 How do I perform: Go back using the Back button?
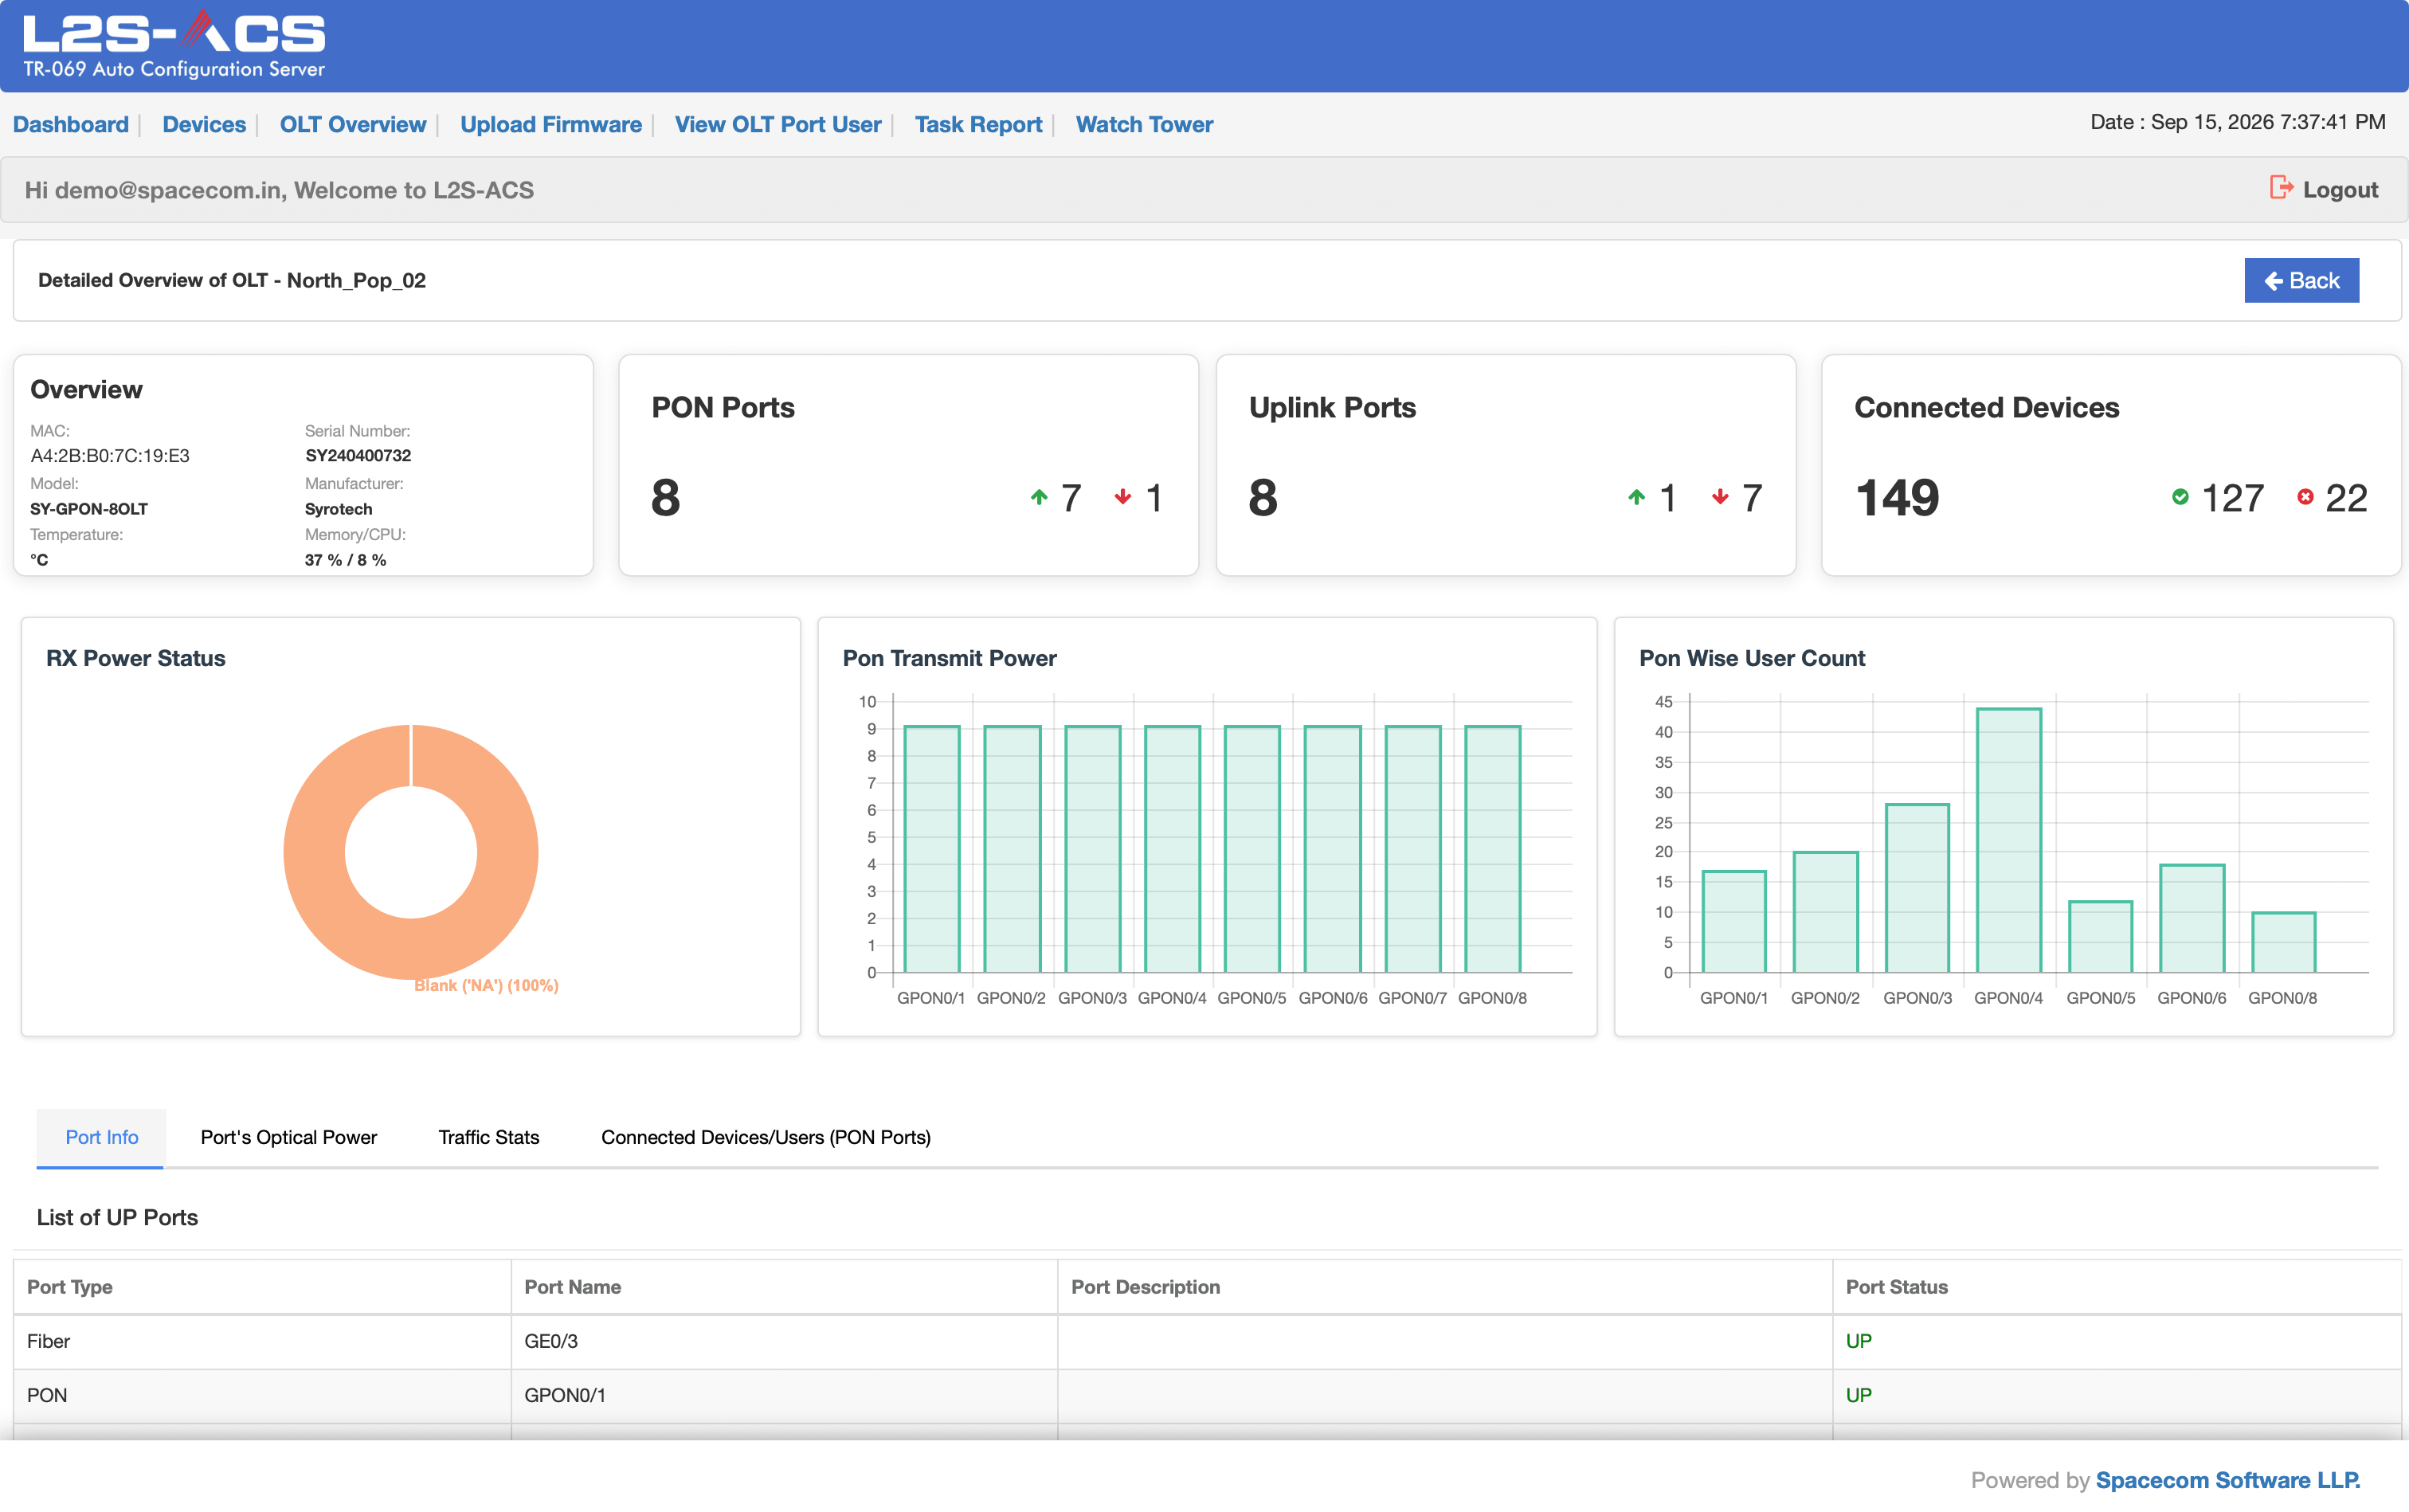click(2301, 280)
